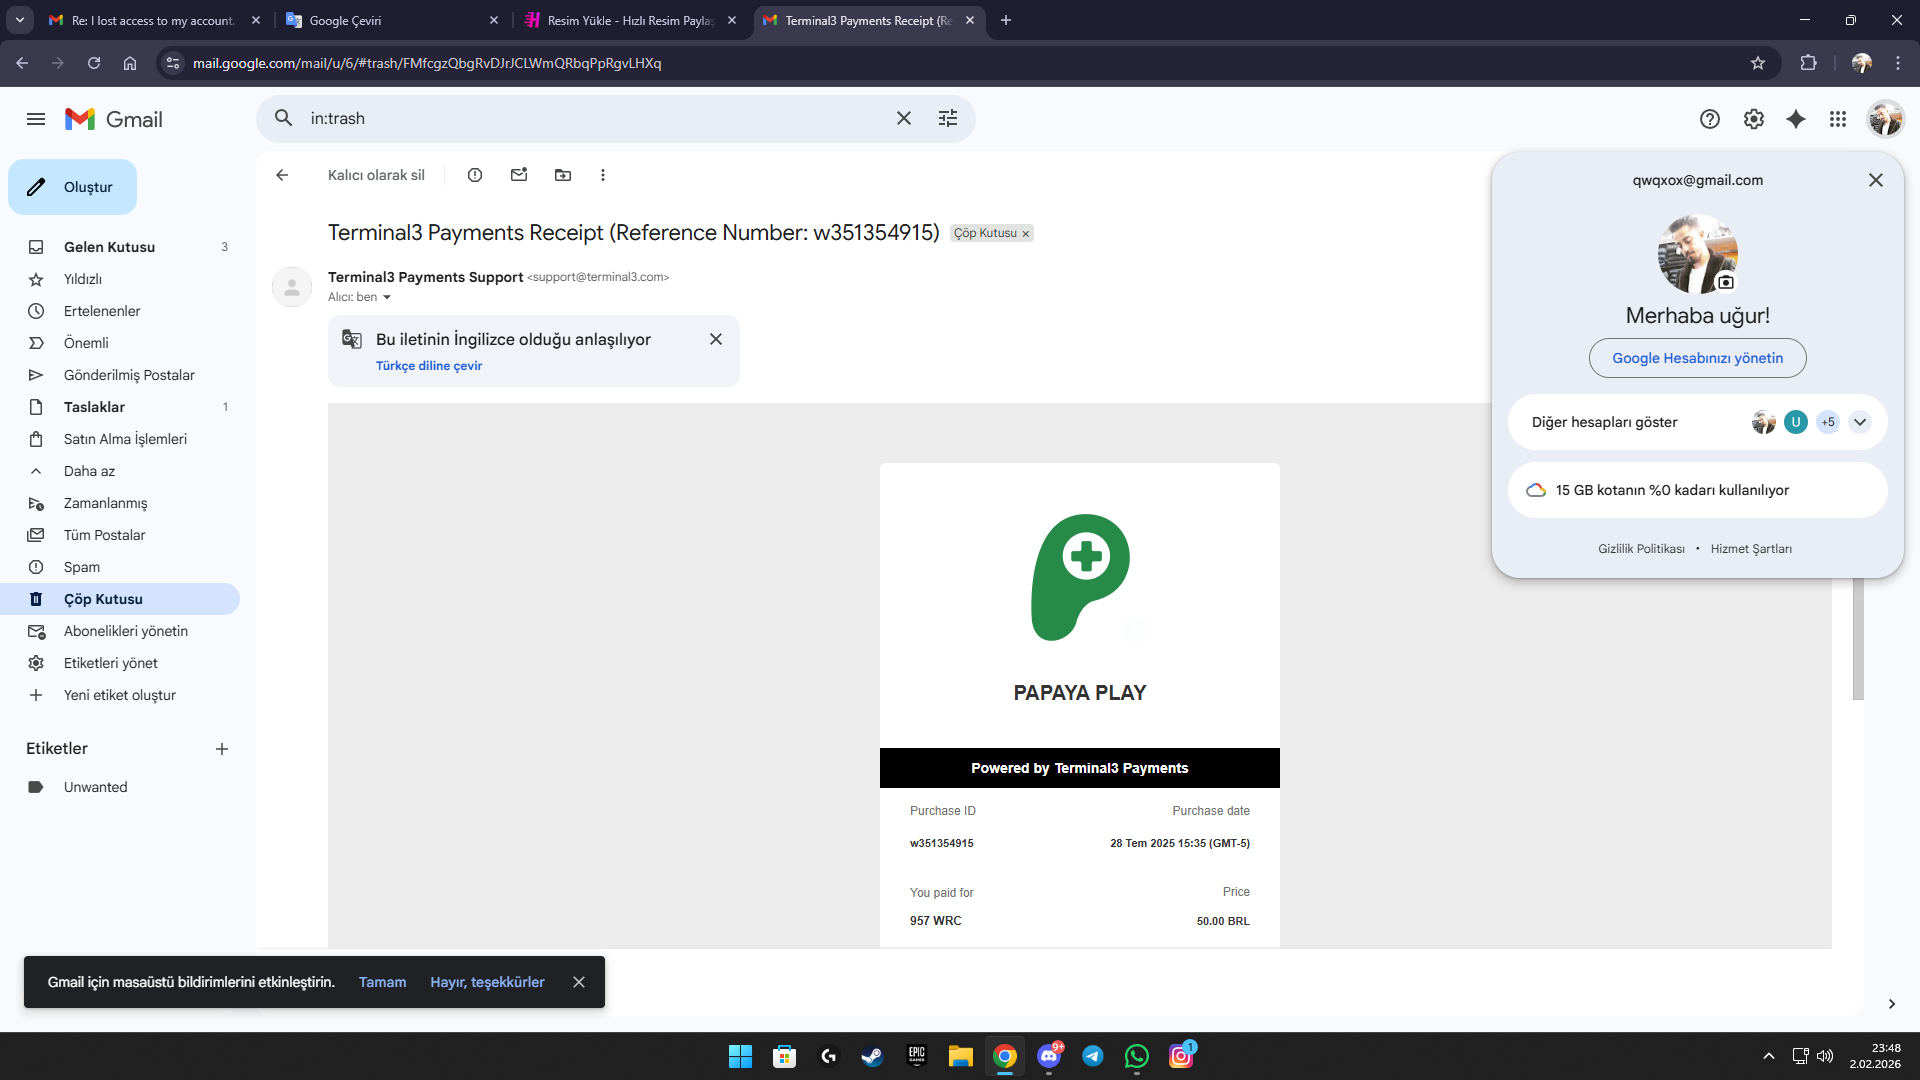
Task: Translate email via Türkçe diline çevir
Action: tap(429, 366)
